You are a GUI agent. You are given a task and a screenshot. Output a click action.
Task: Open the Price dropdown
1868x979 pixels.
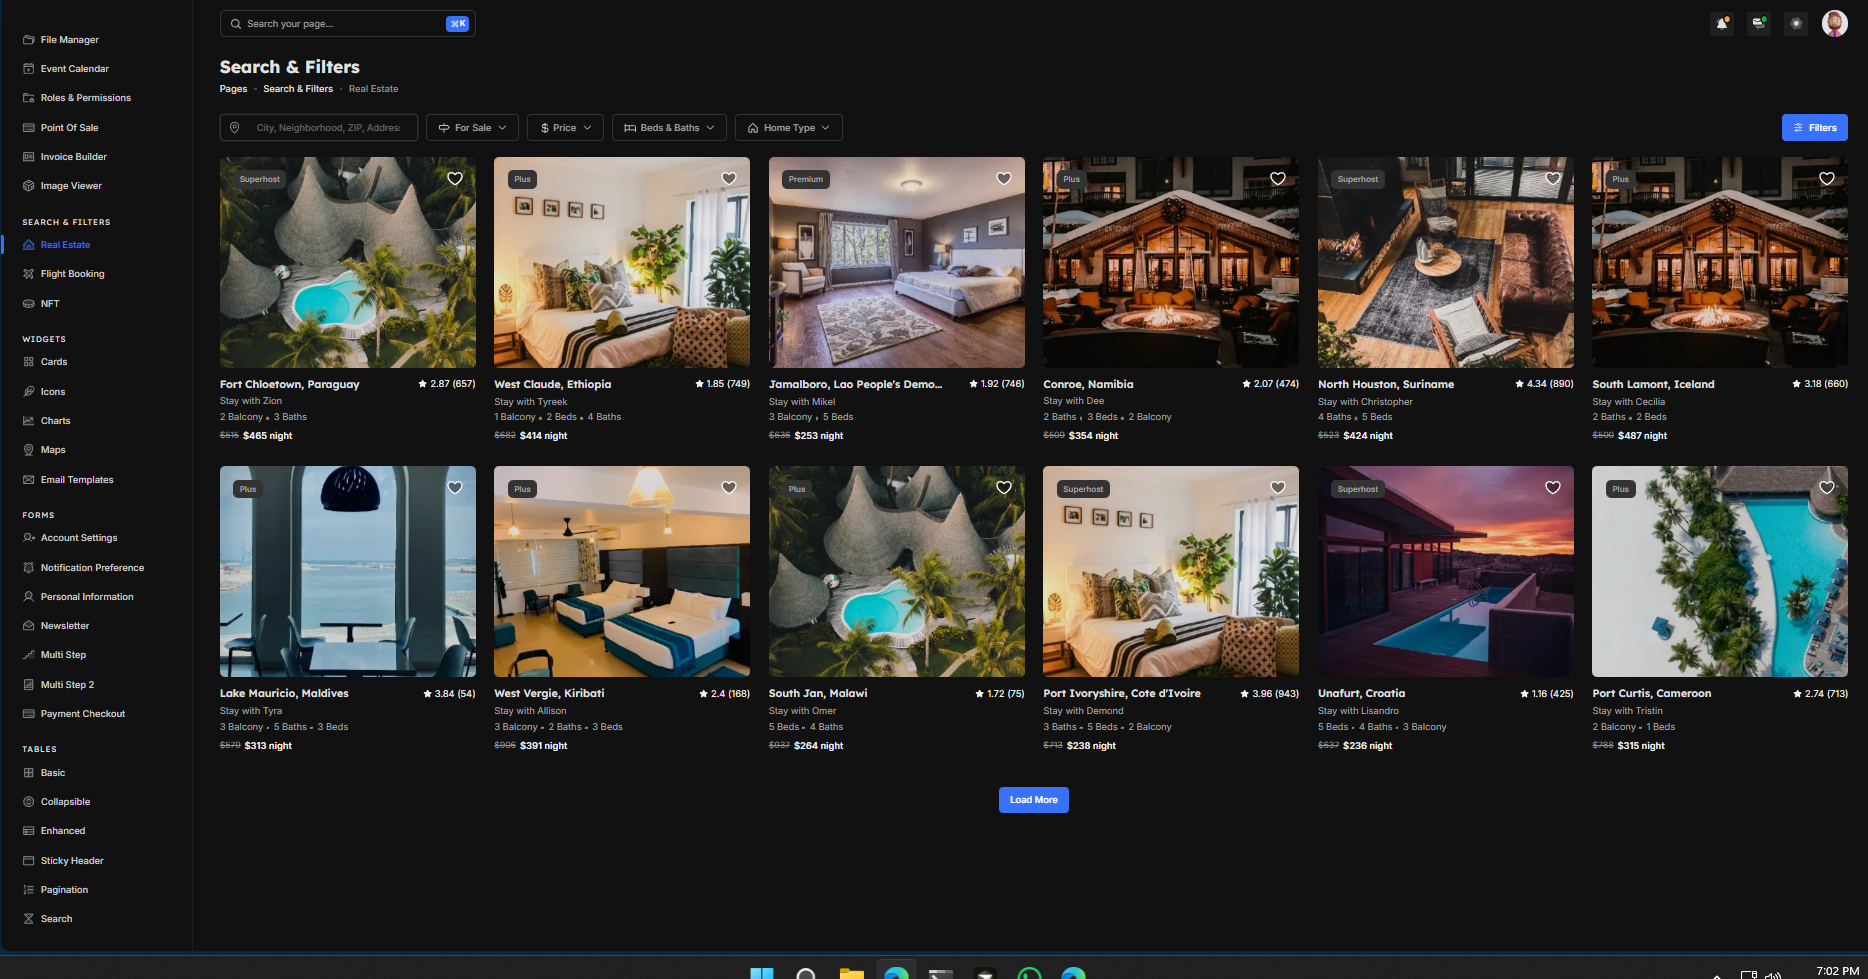[564, 127]
